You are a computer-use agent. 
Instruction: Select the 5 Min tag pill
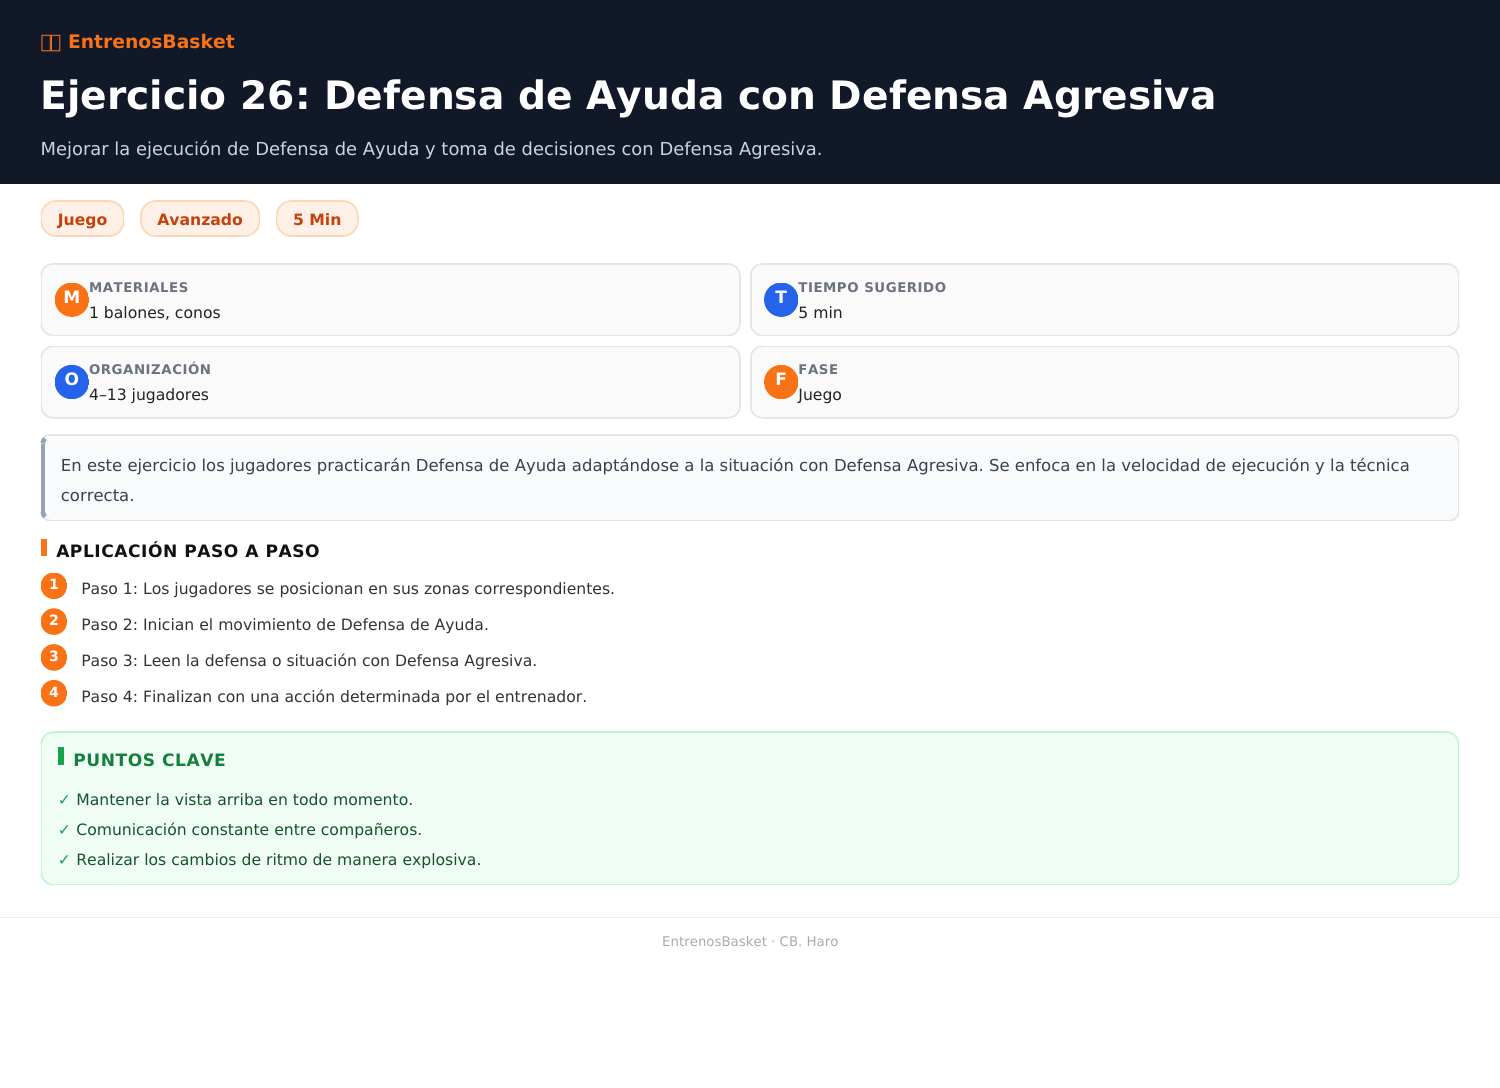coord(317,219)
